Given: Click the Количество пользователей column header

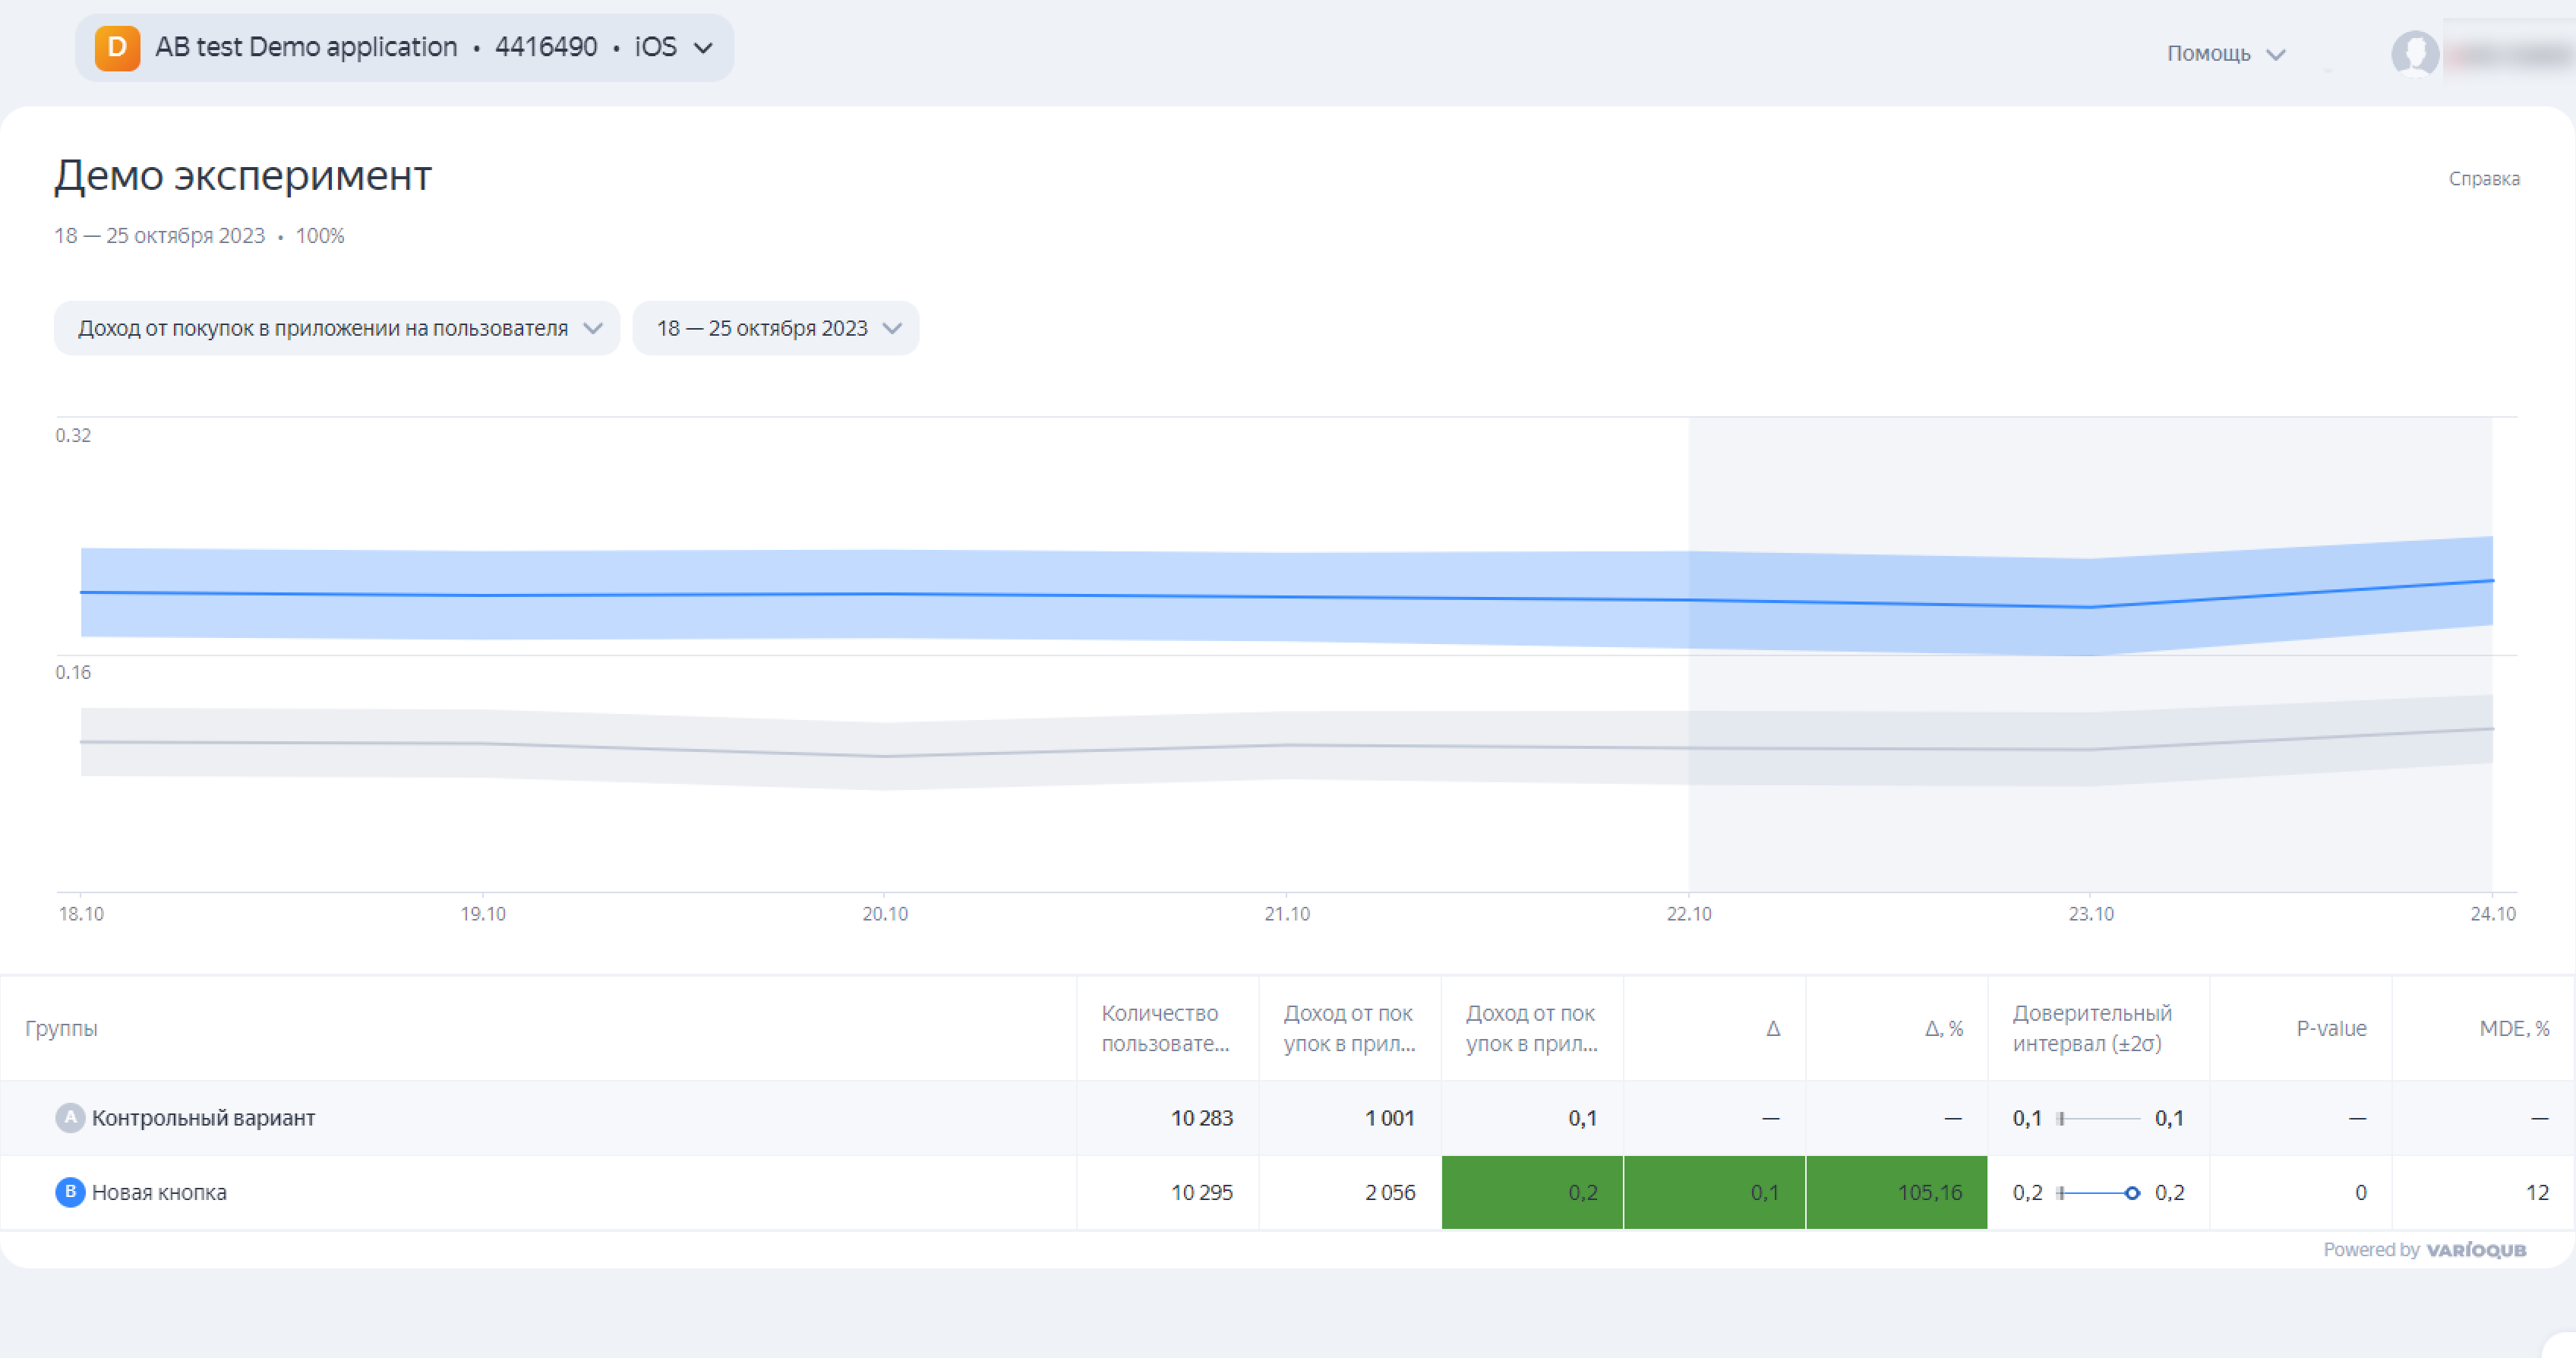Looking at the screenshot, I should click(1165, 1028).
